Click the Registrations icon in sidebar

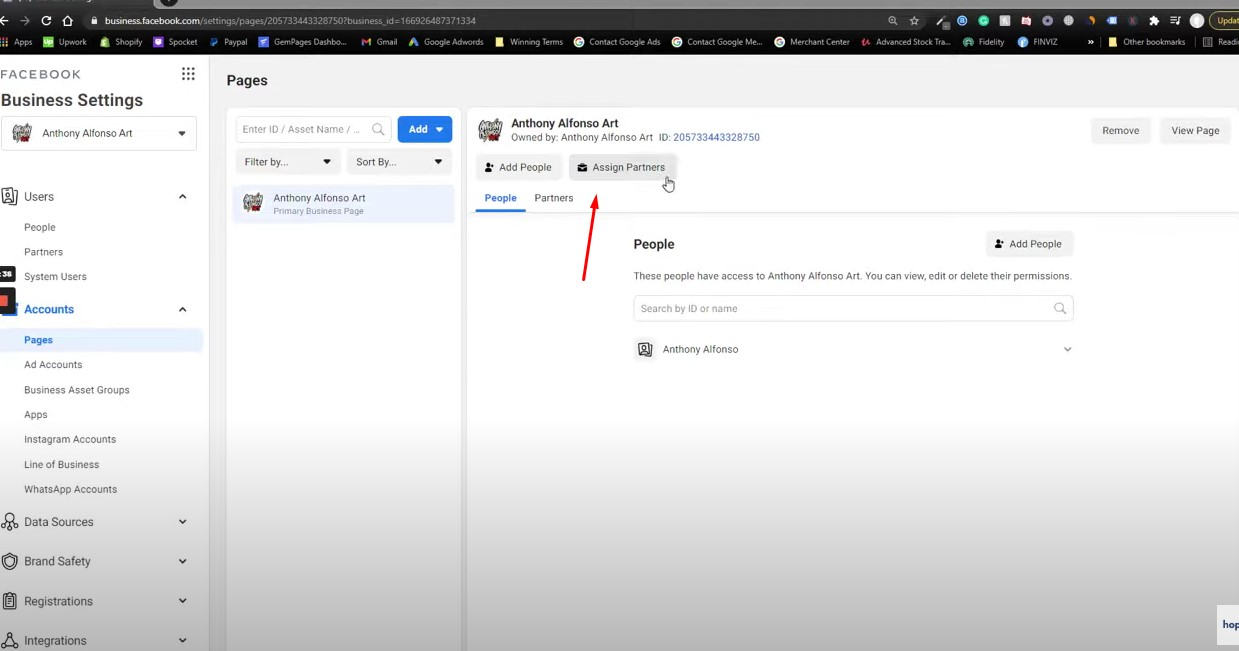10,601
